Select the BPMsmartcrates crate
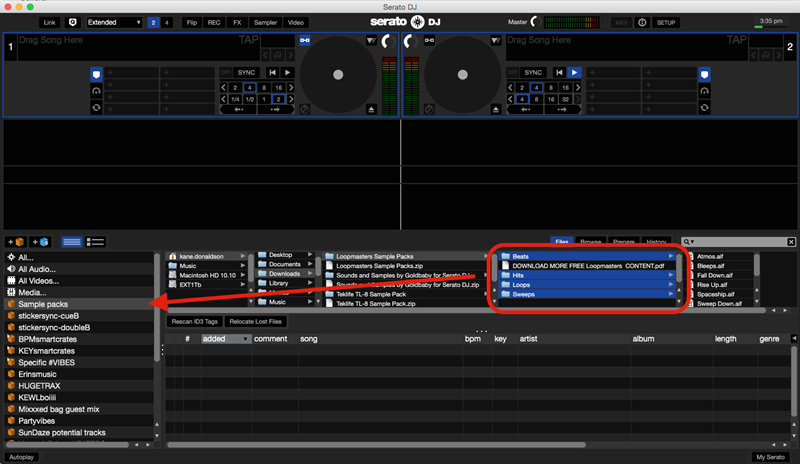This screenshot has width=800, height=464. 79,339
